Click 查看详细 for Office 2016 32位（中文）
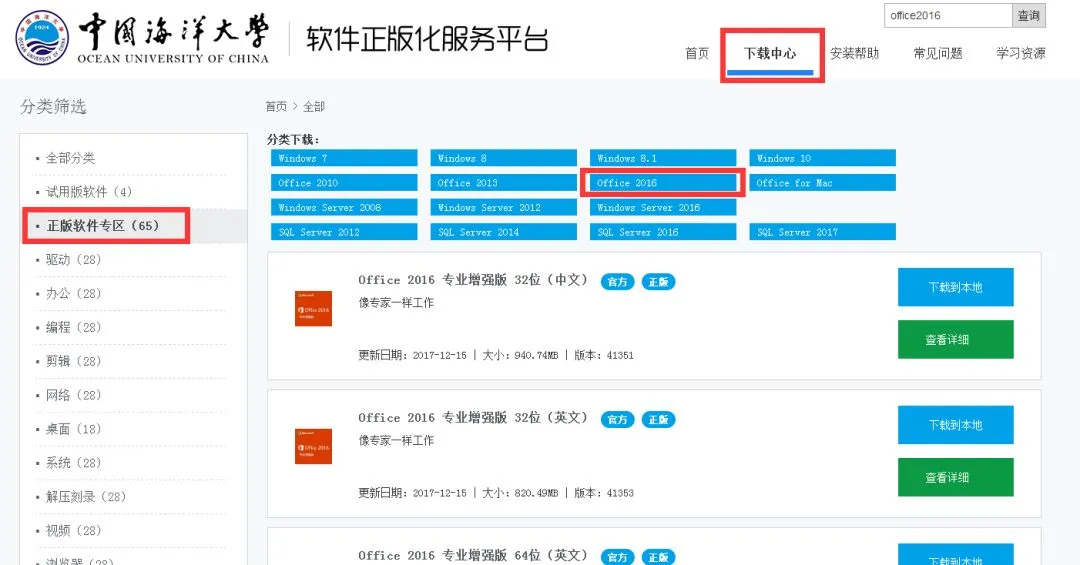 [x=955, y=339]
